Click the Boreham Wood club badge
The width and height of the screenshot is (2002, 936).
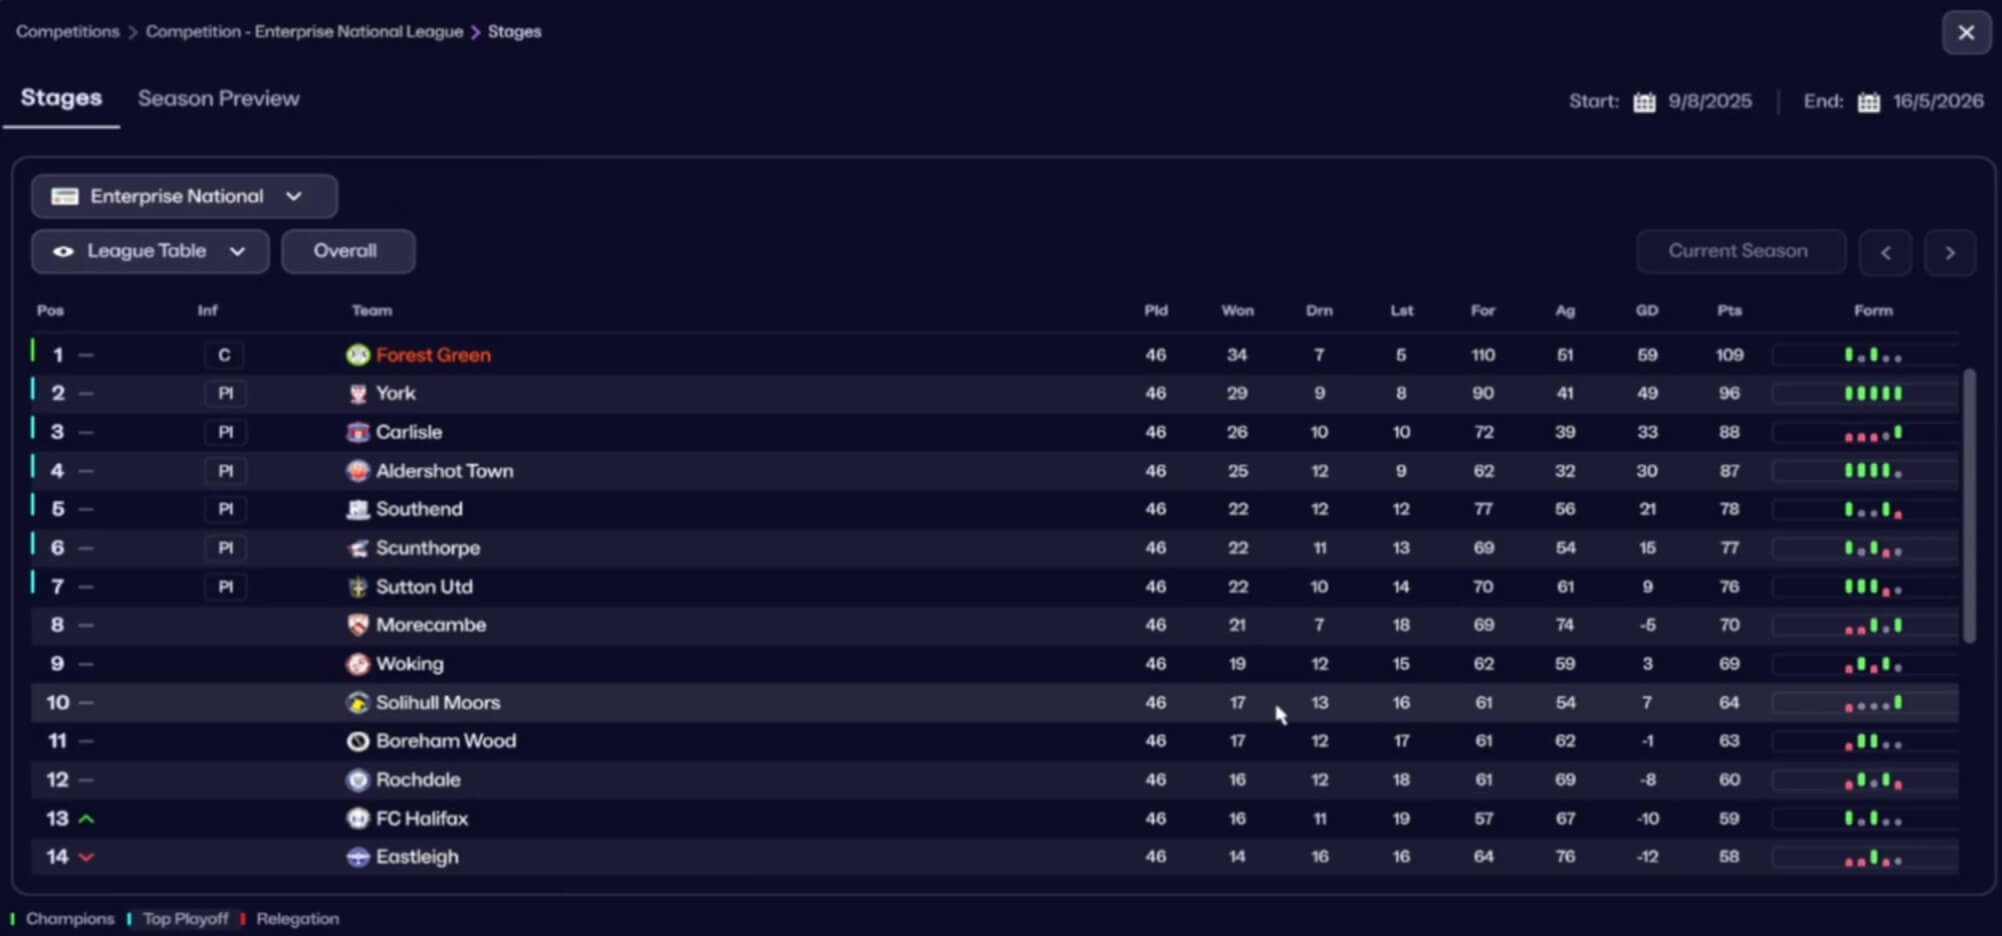[x=358, y=742]
